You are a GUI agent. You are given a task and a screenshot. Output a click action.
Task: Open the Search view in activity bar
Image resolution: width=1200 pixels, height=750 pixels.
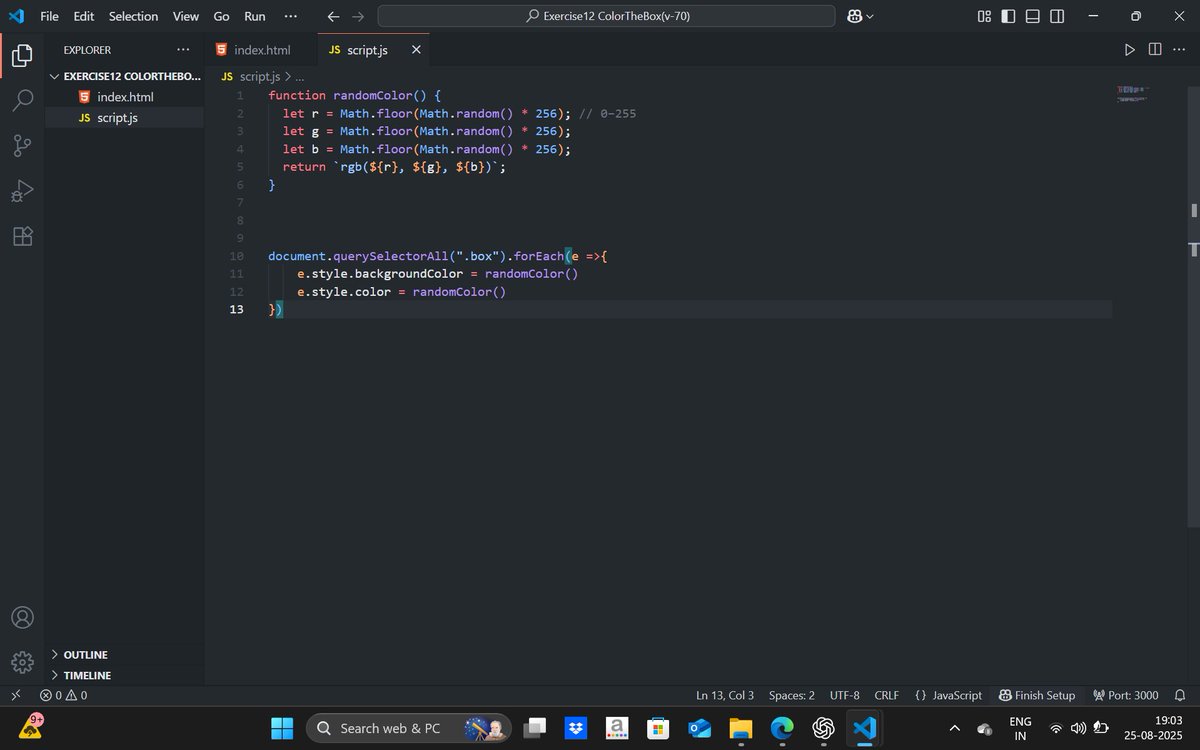[x=22, y=101]
